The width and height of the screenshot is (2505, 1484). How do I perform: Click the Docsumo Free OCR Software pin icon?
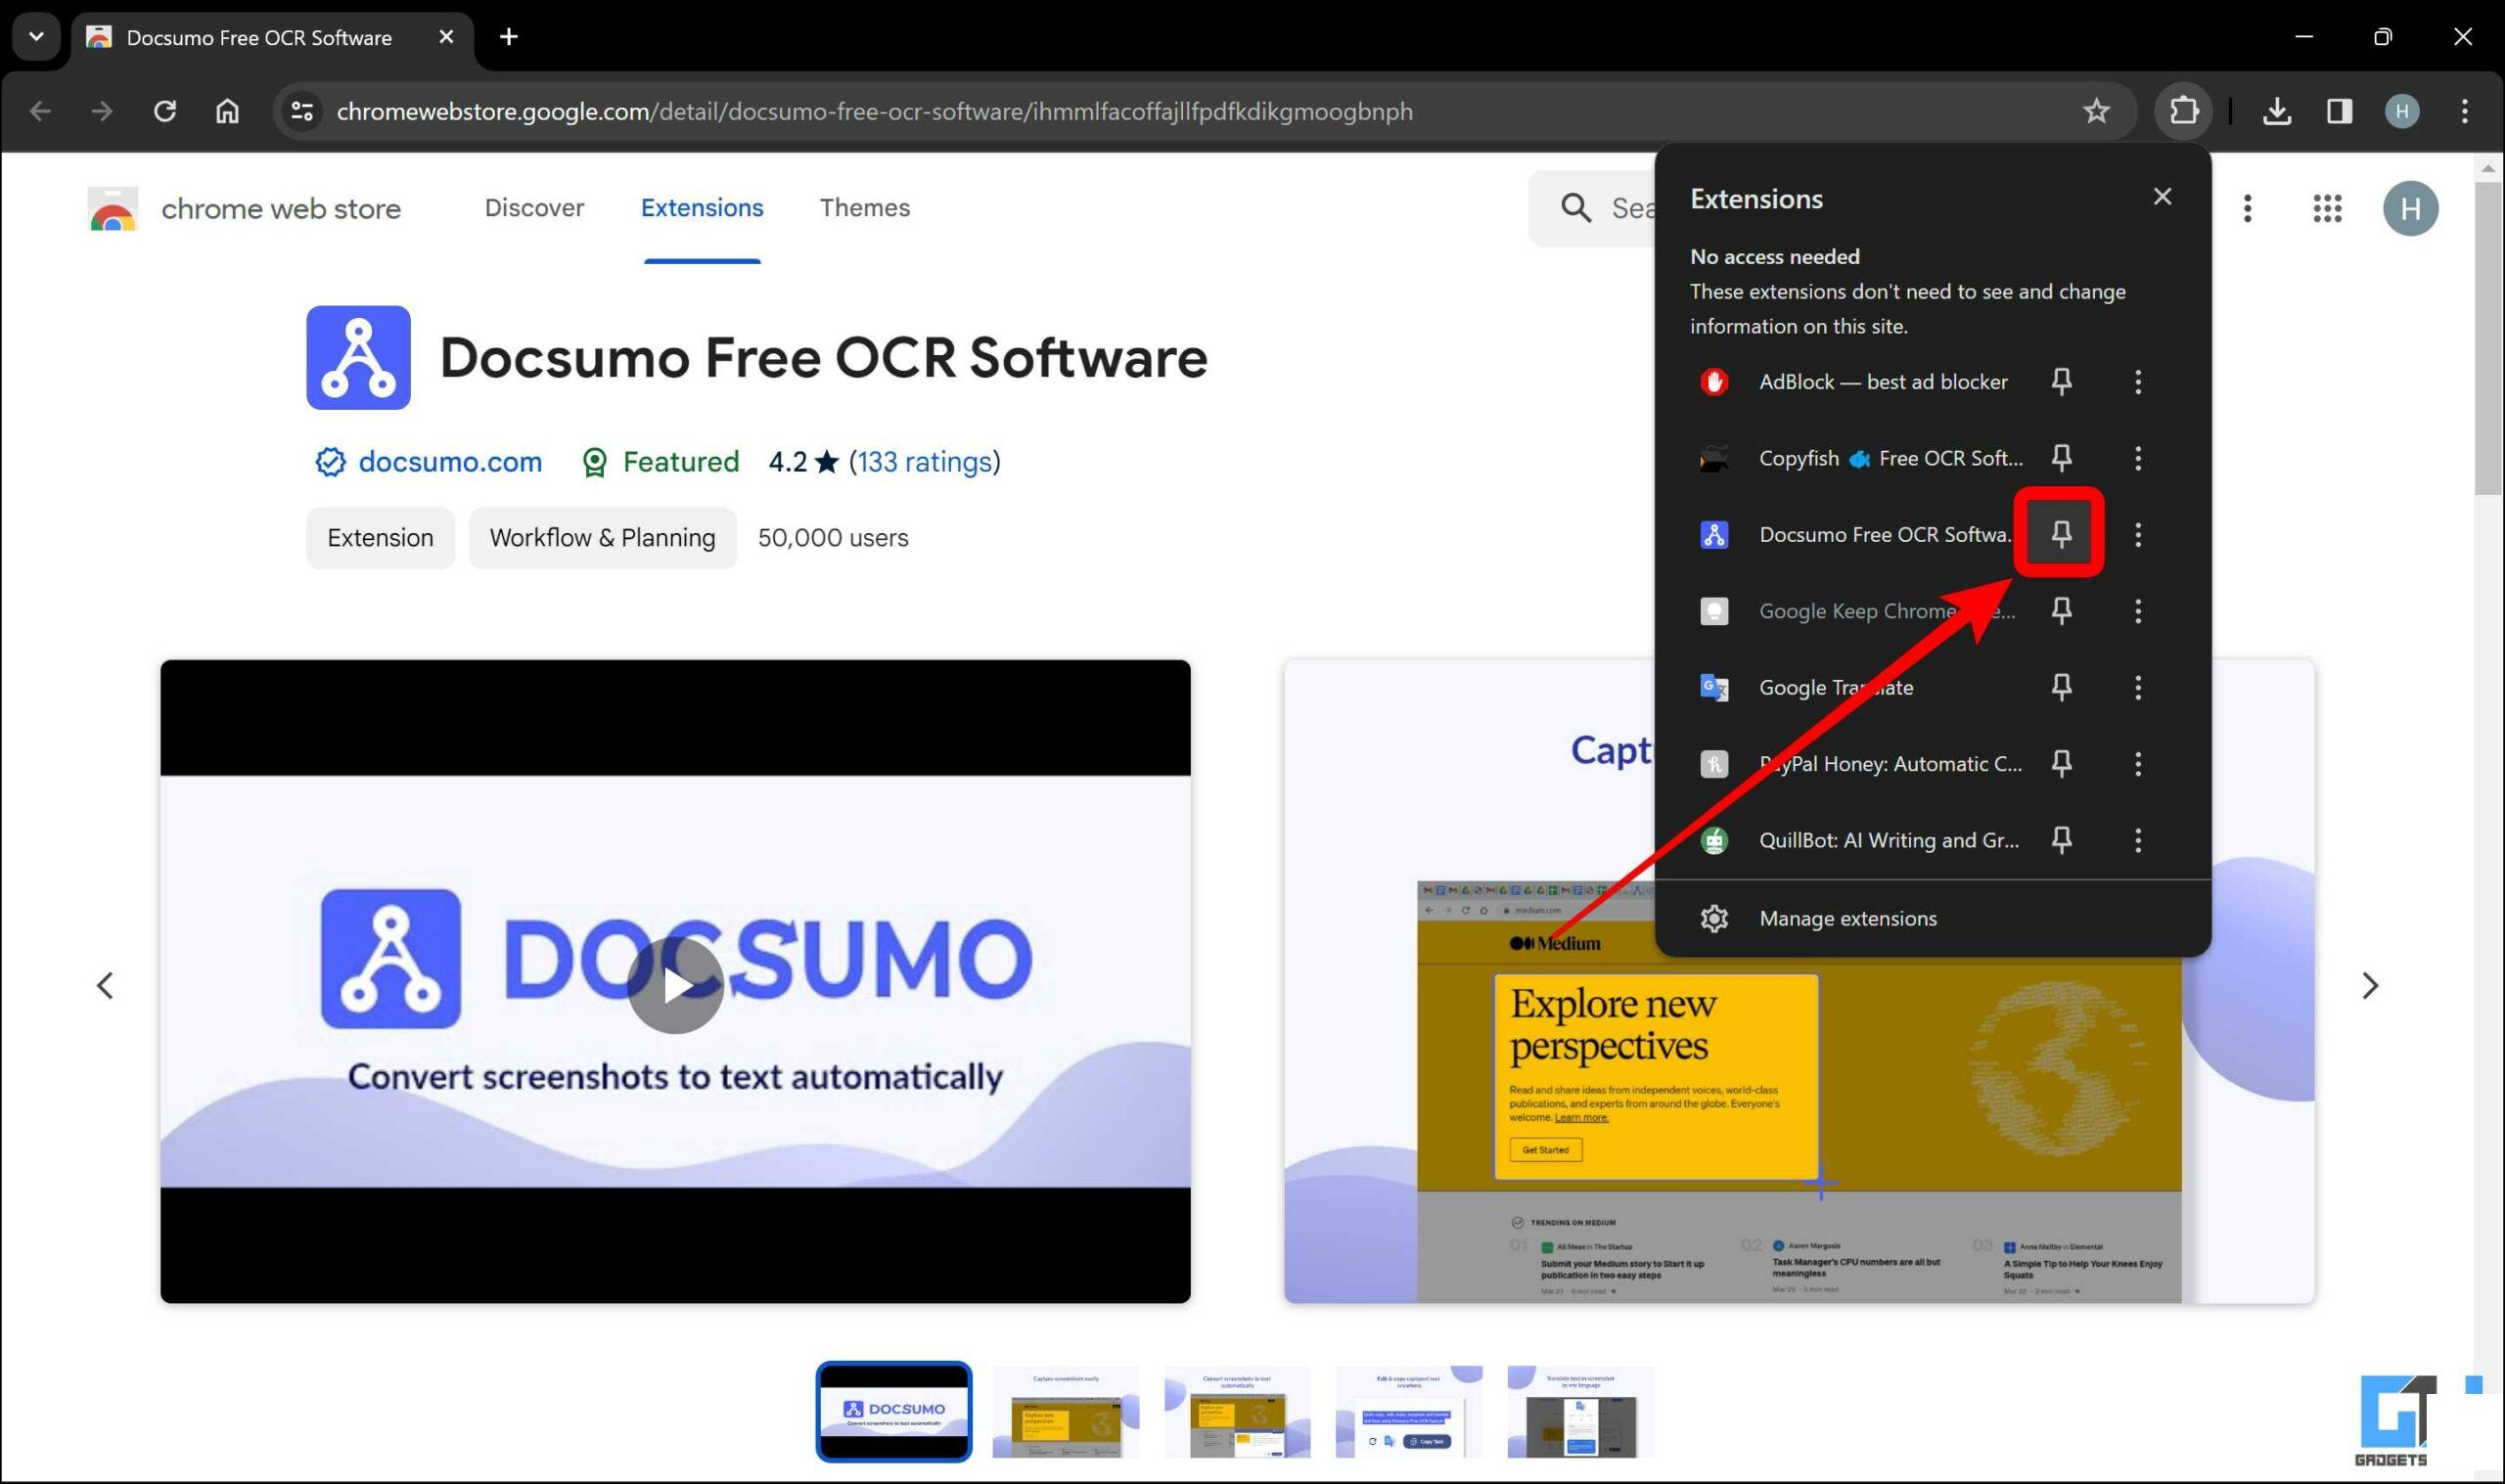pos(2060,535)
